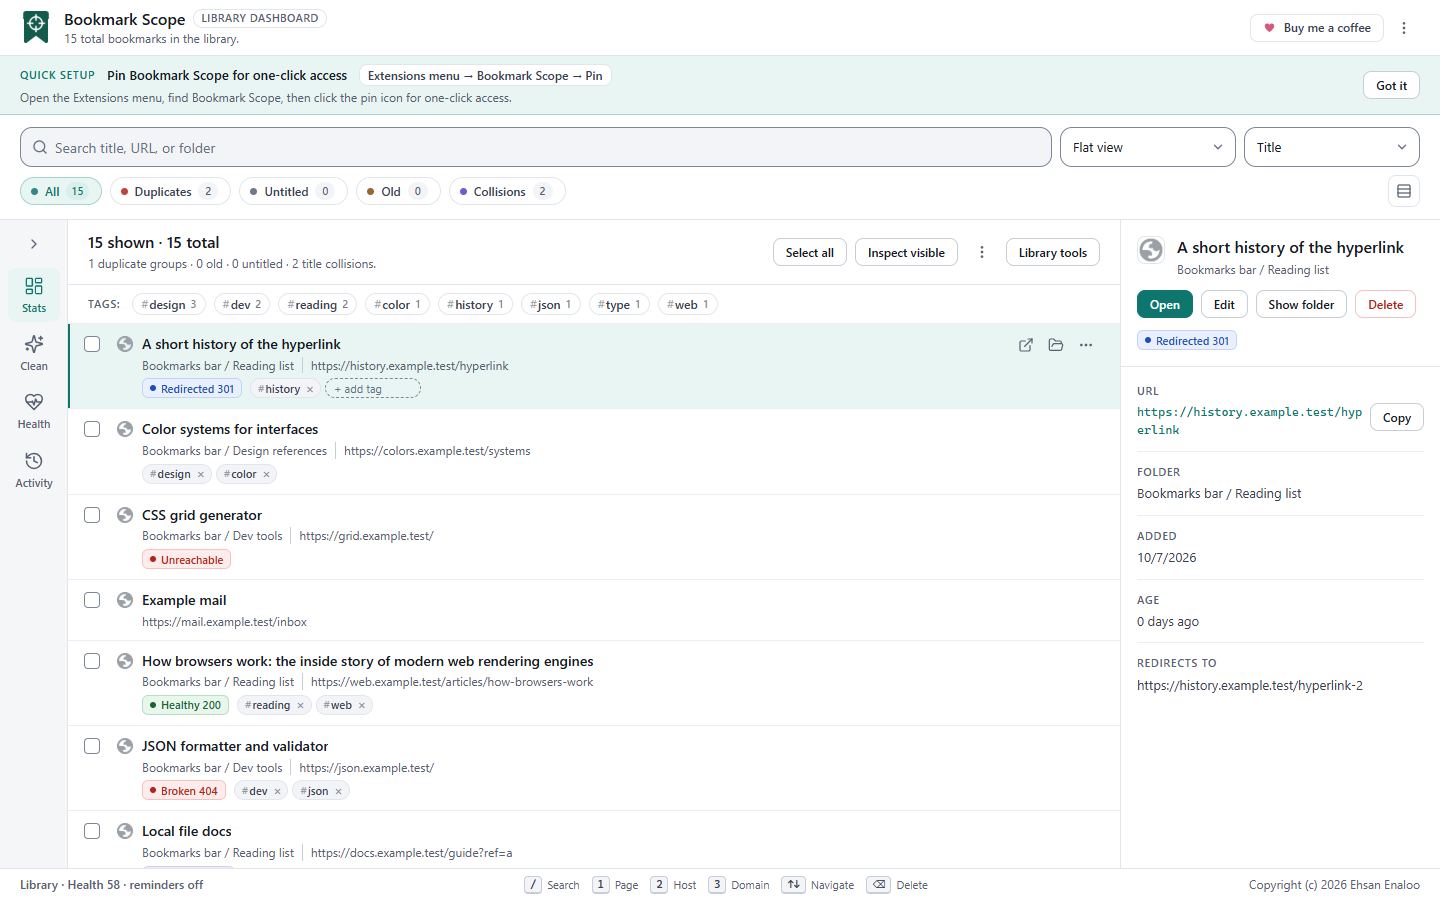Open more actions for the hyperlink bookmark row
The image size is (1440, 900).
tap(1086, 345)
